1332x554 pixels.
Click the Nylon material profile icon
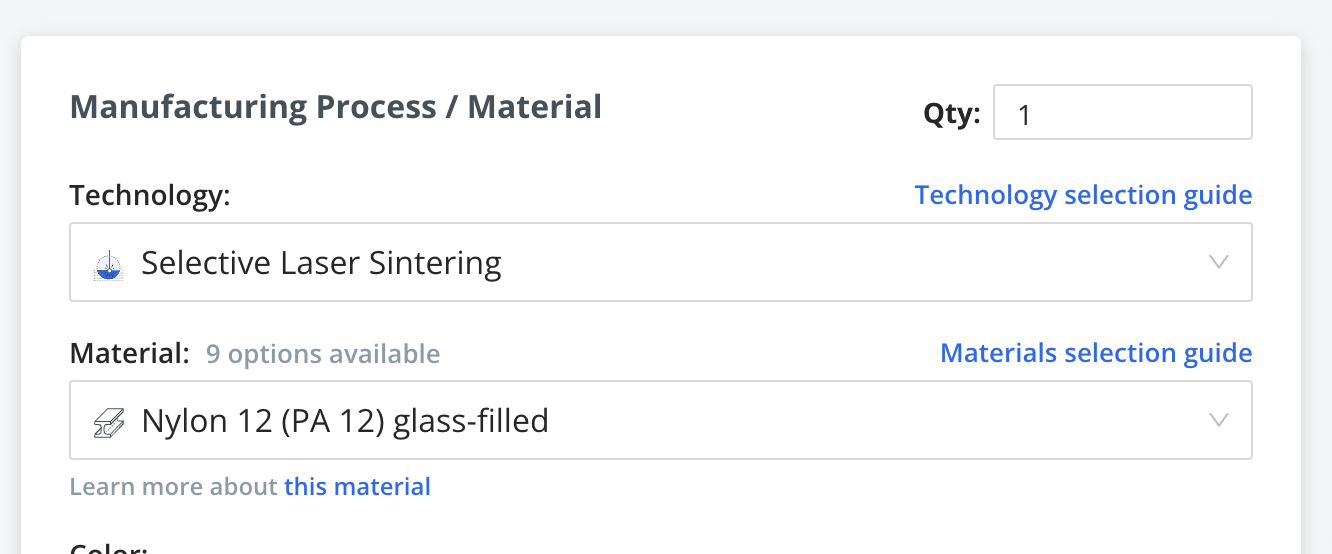pyautogui.click(x=108, y=422)
